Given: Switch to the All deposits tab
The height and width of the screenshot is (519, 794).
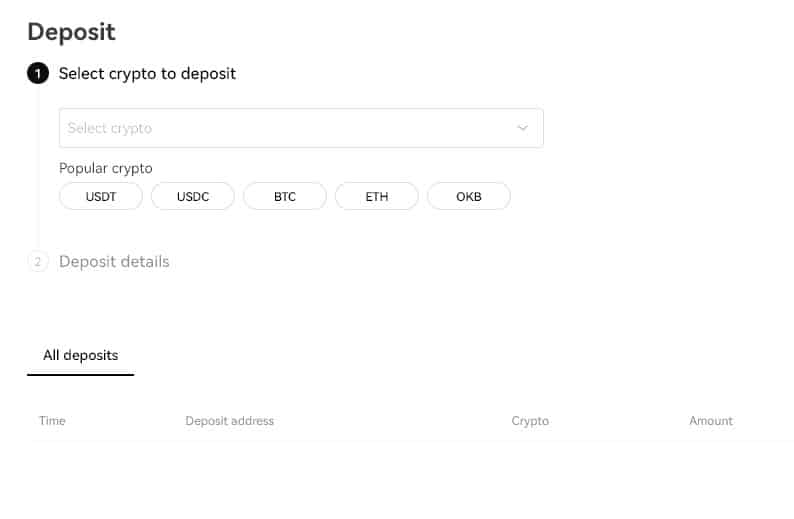Looking at the screenshot, I should coord(80,356).
